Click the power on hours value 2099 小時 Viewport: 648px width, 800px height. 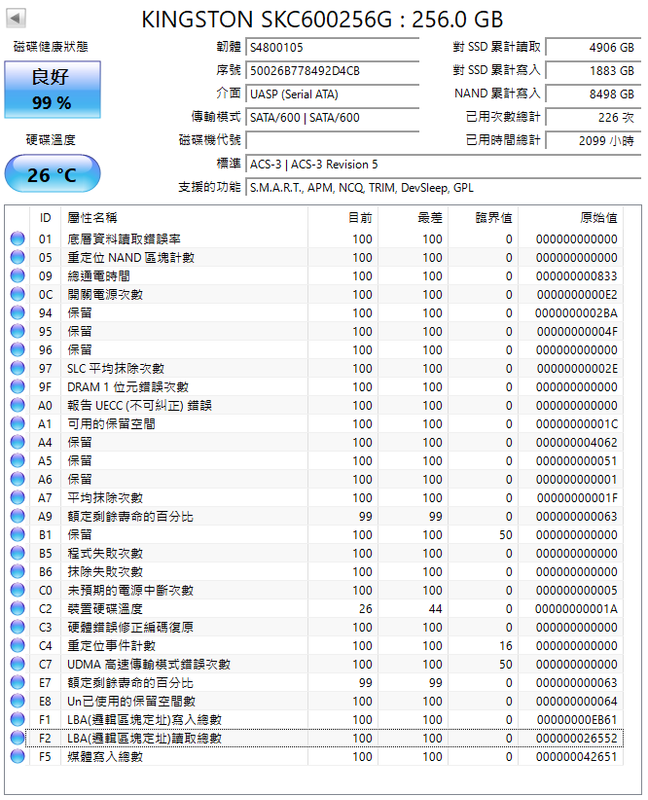[593, 141]
